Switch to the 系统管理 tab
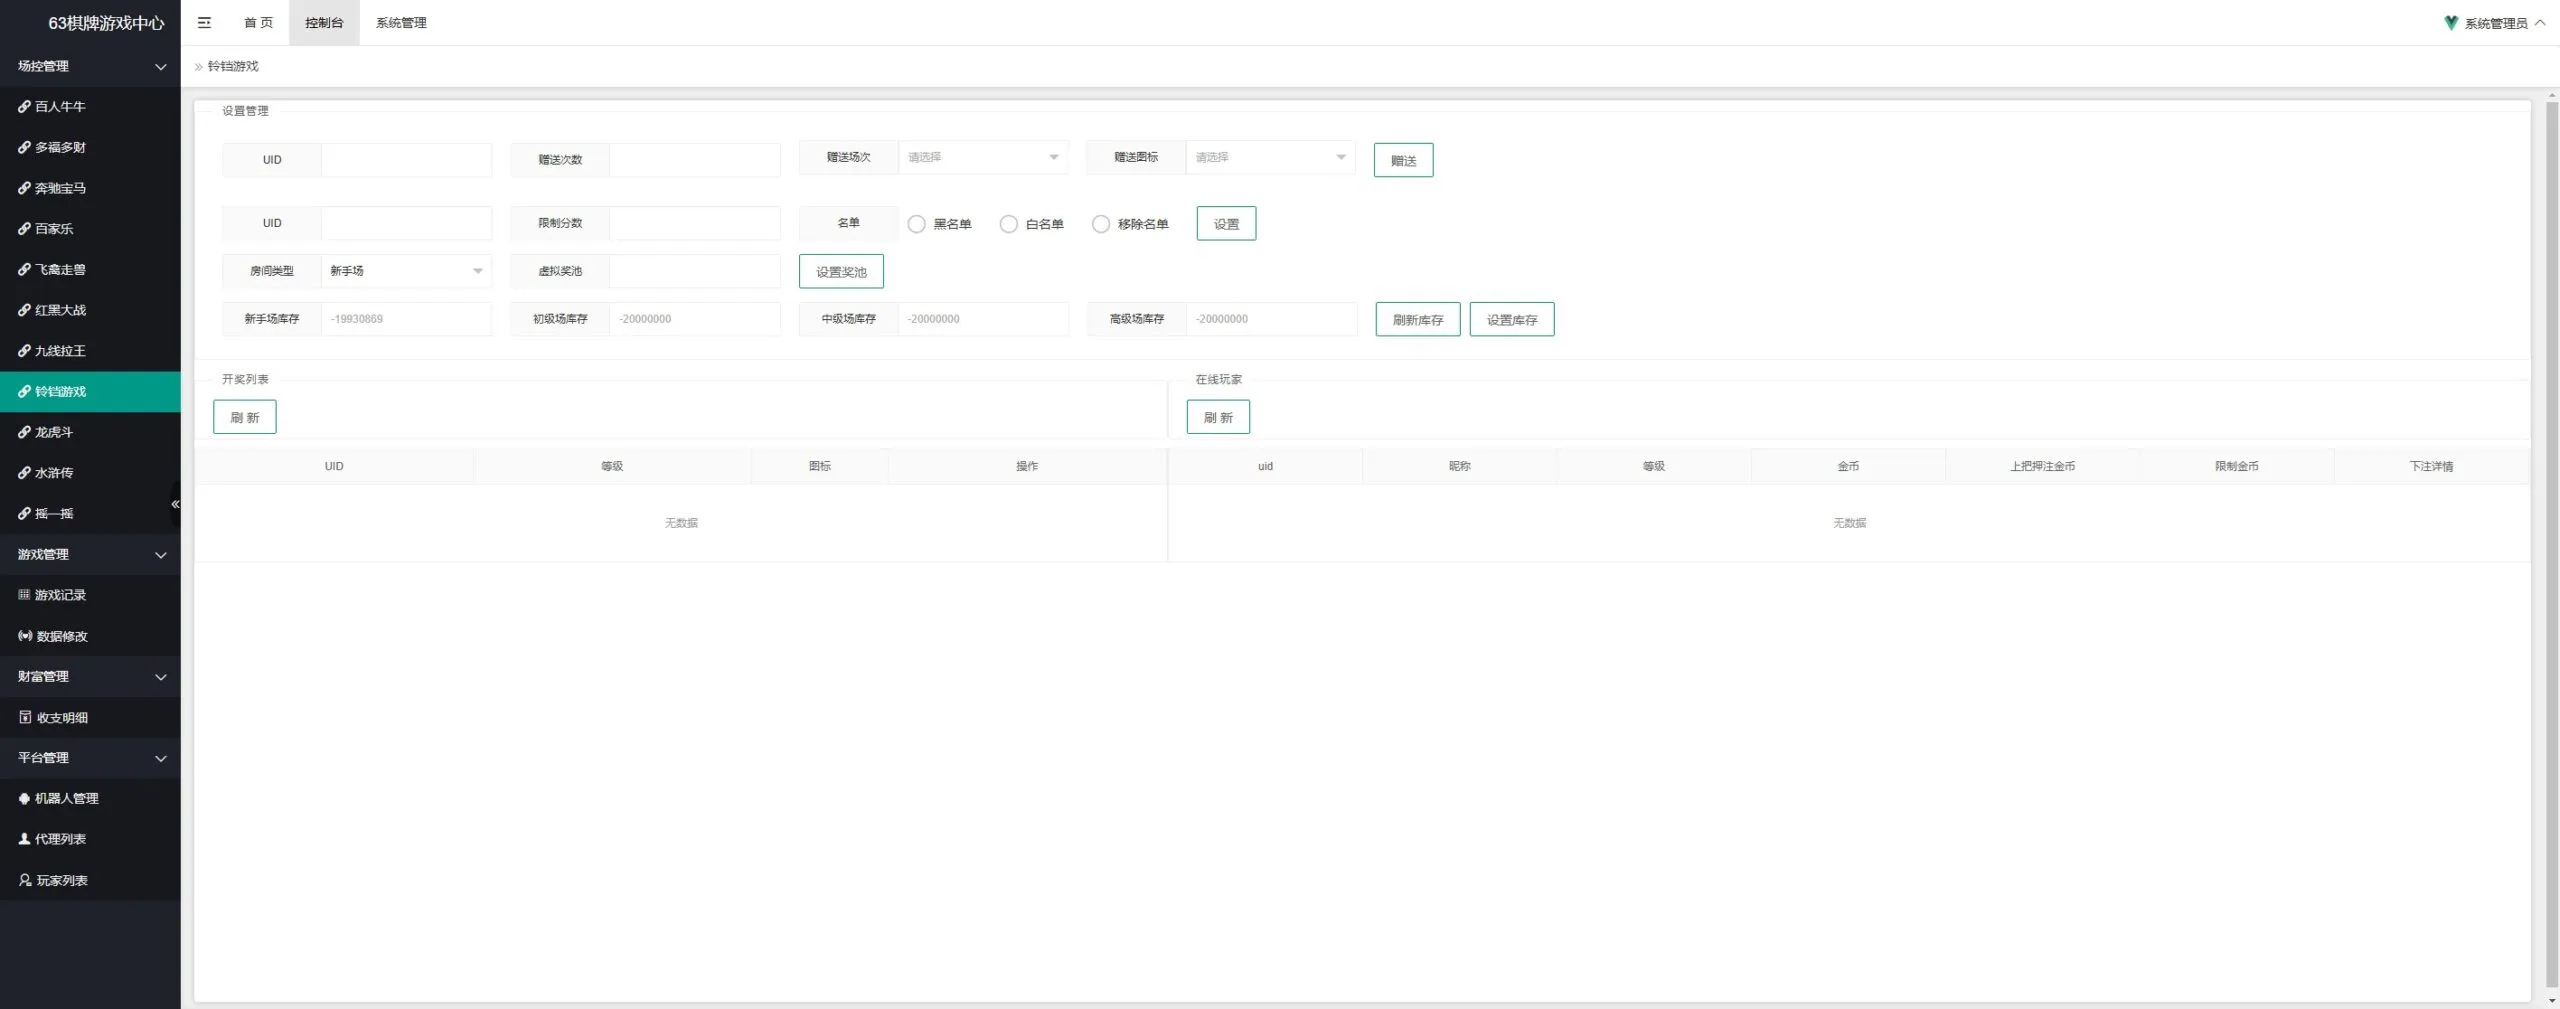 pyautogui.click(x=401, y=22)
